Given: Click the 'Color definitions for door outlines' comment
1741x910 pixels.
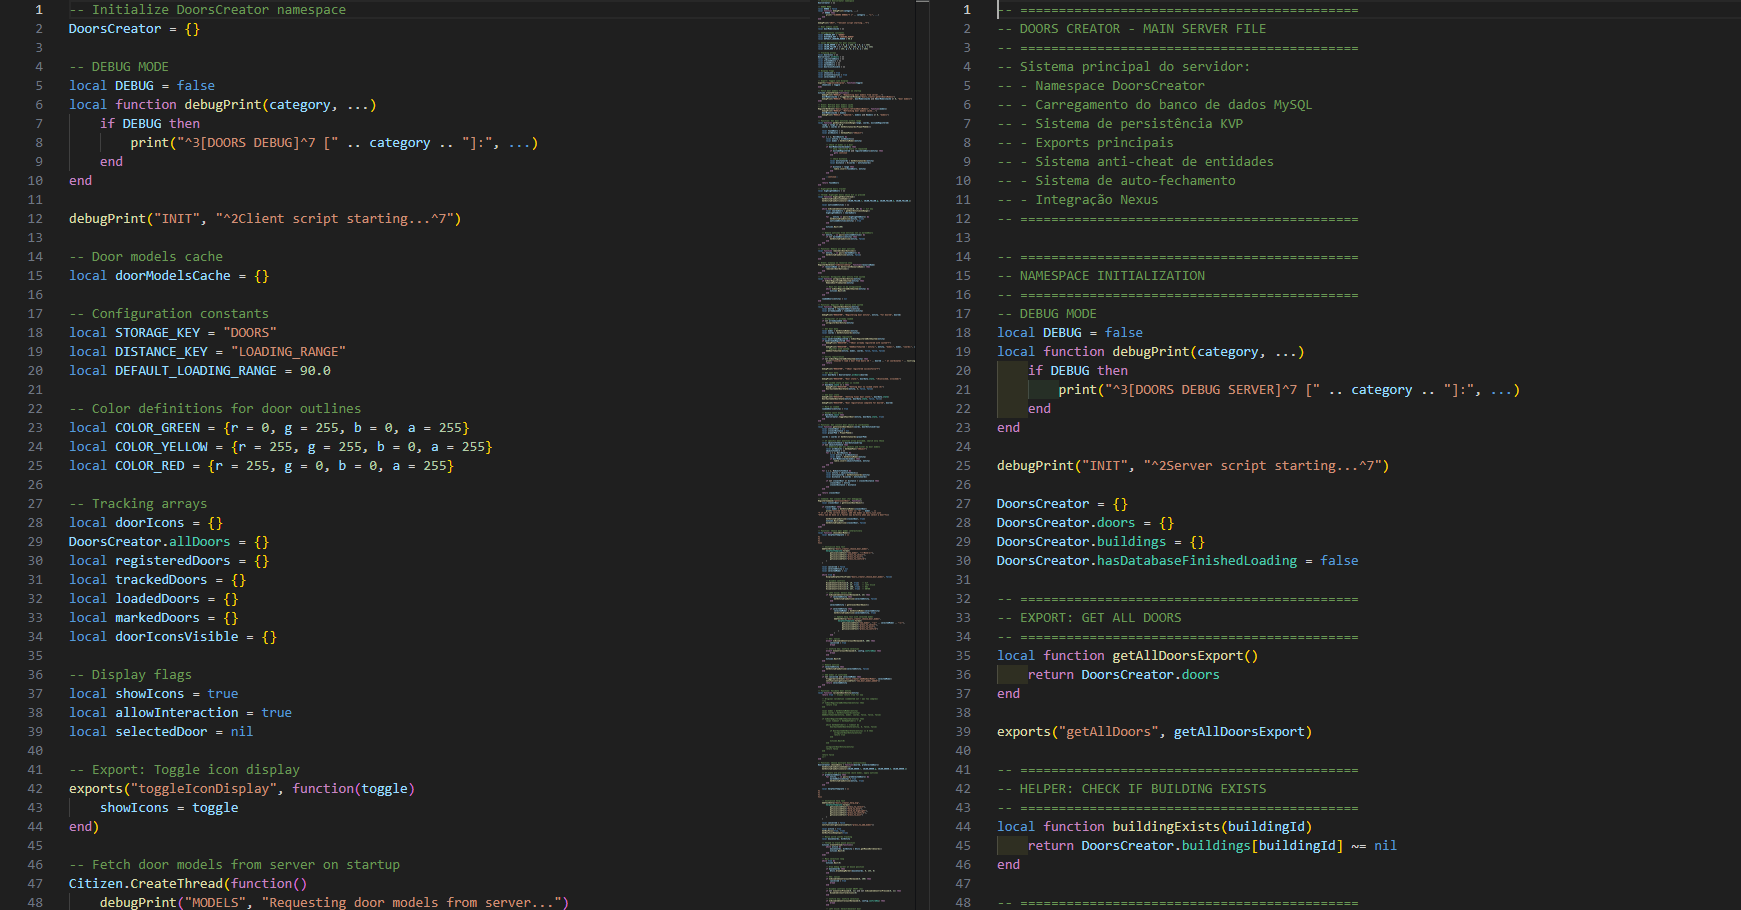Looking at the screenshot, I should (x=215, y=408).
